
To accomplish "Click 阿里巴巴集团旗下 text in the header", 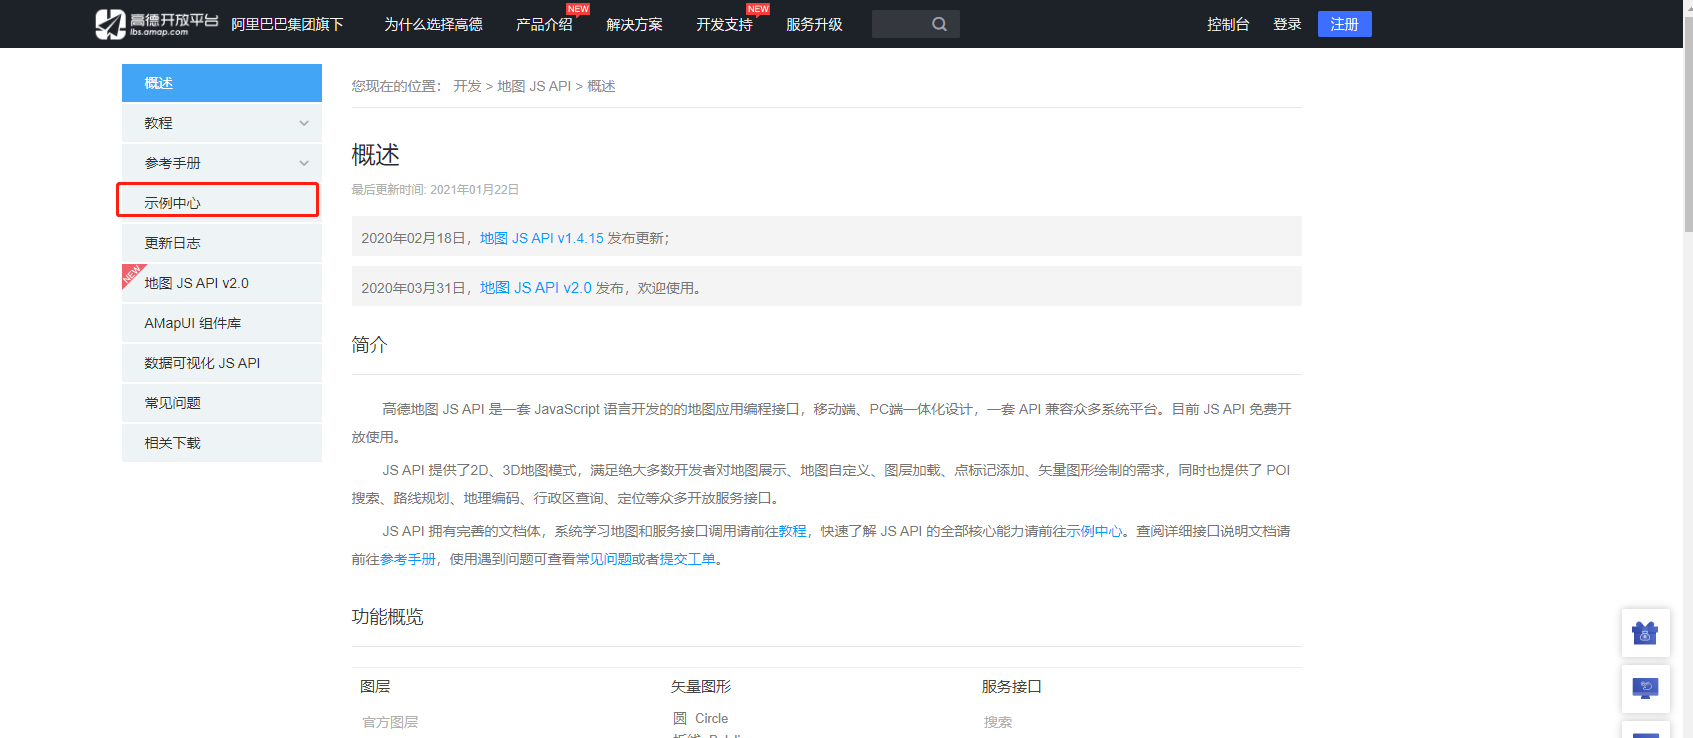I will pos(287,24).
